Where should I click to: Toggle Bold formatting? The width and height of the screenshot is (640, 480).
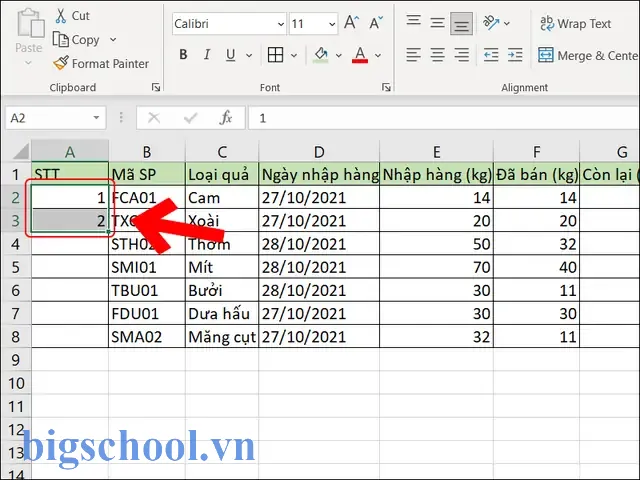[x=183, y=54]
